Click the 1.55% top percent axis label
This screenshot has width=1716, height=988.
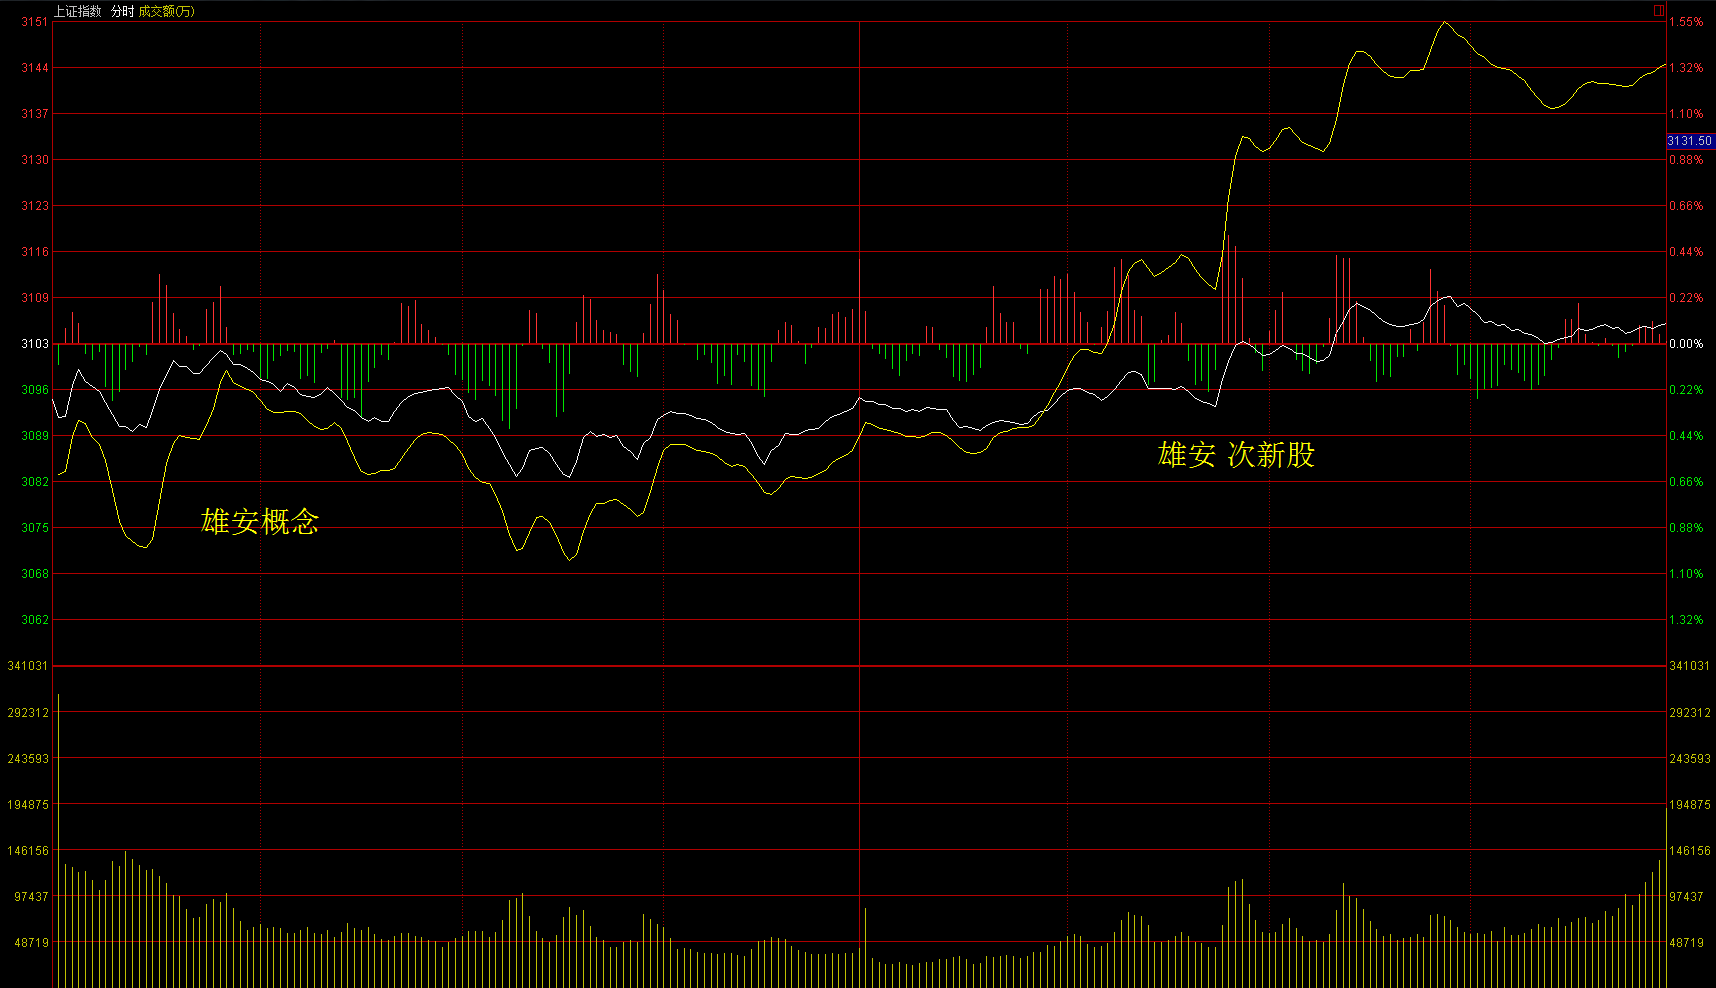point(1686,22)
